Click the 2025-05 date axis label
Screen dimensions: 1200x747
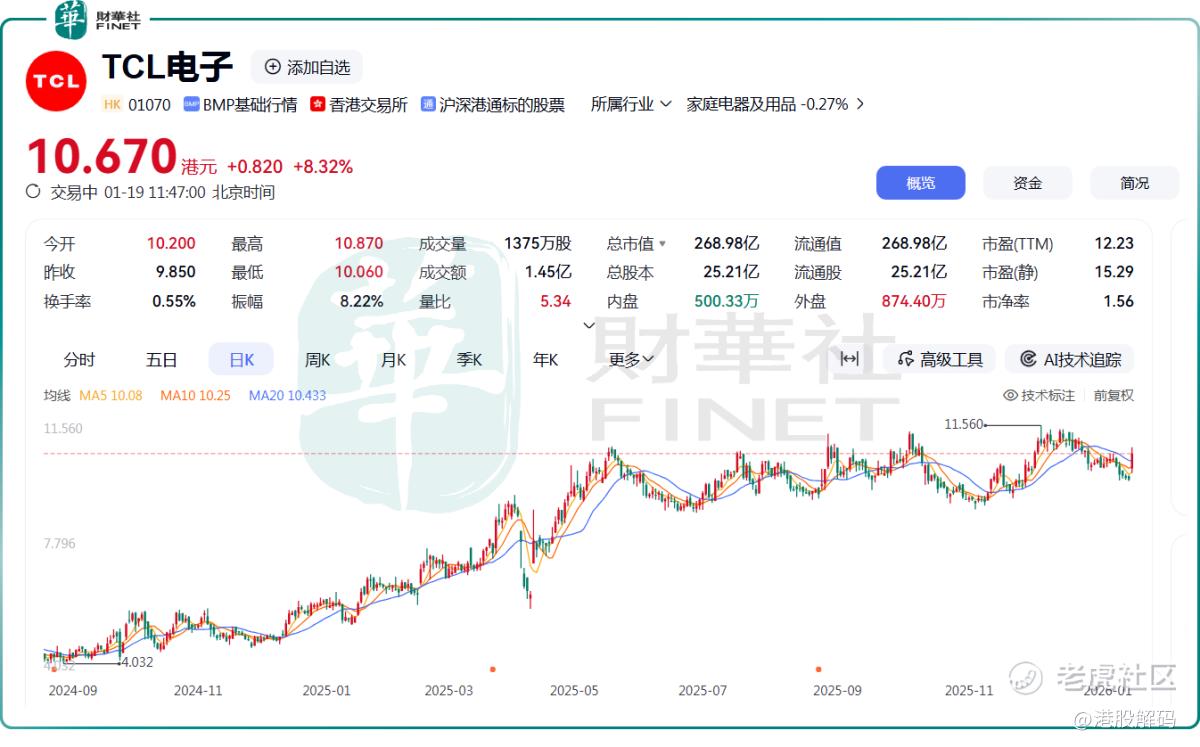coord(573,690)
